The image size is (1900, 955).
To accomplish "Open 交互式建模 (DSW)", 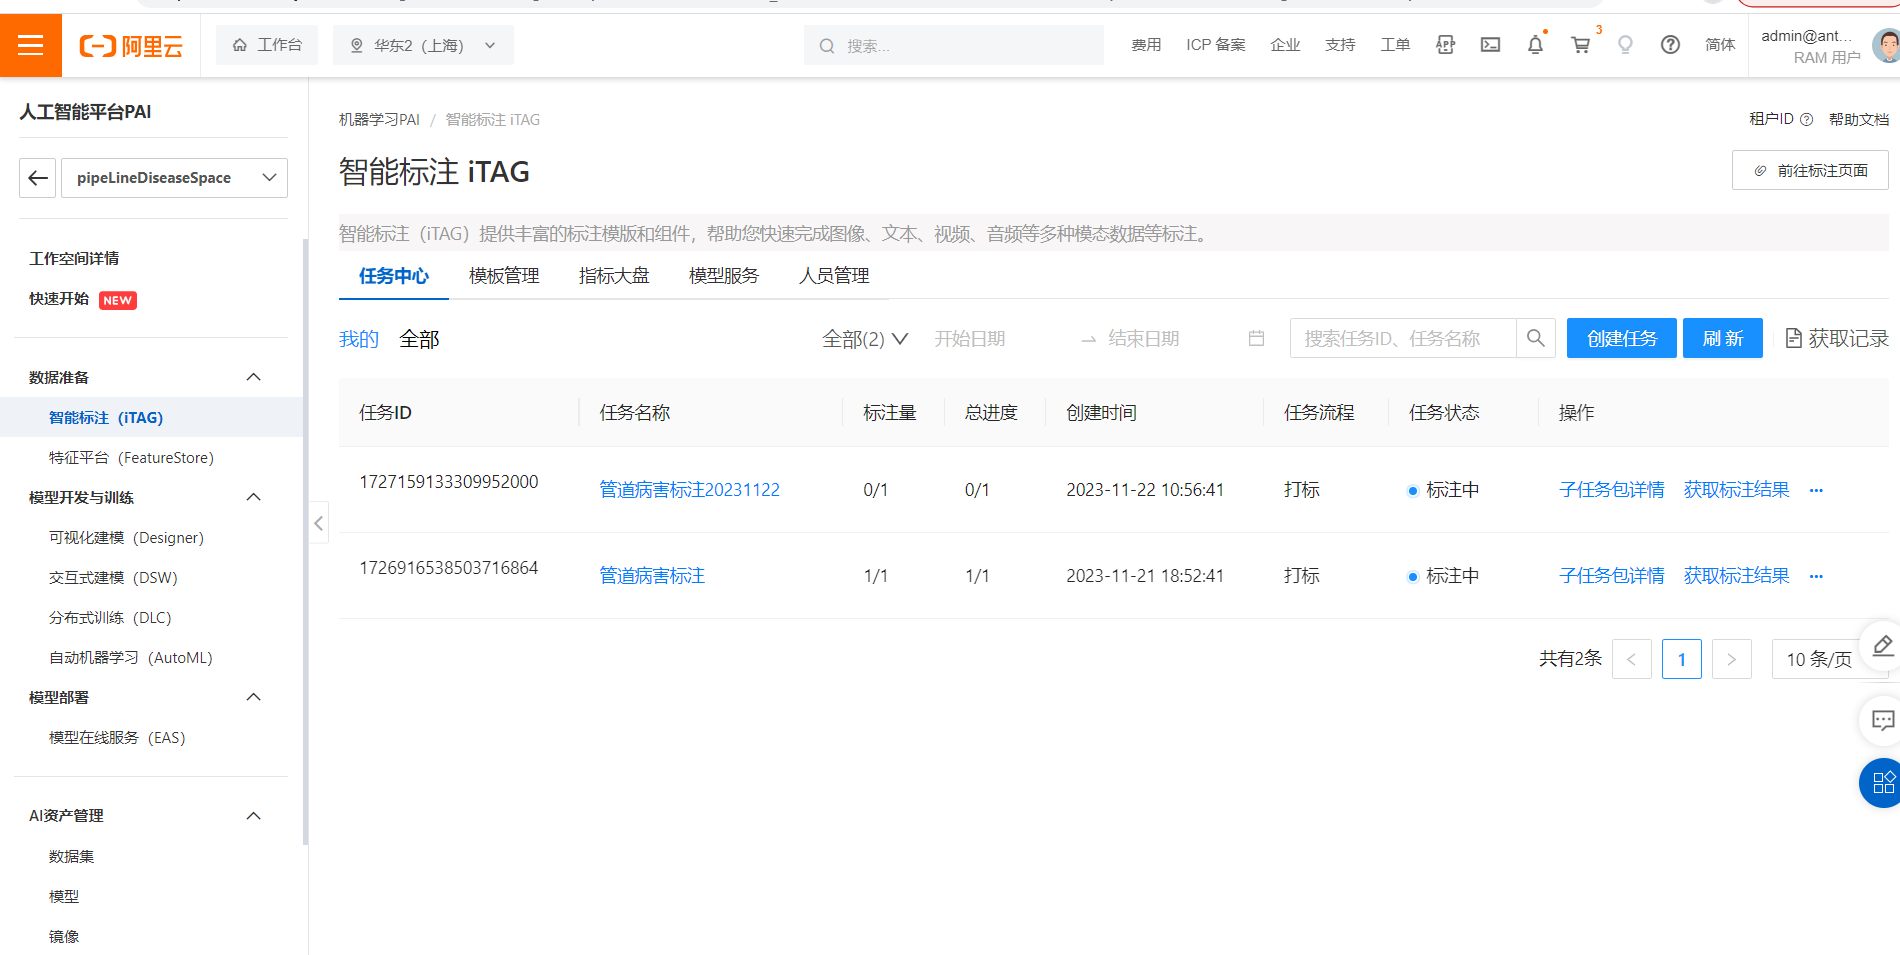I will pyautogui.click(x=114, y=577).
